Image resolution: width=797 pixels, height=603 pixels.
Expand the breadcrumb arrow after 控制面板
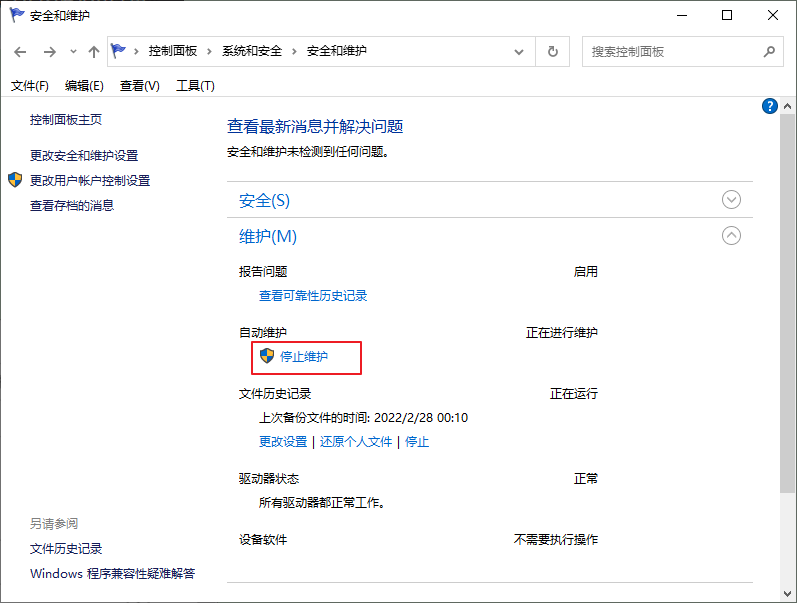coord(209,51)
